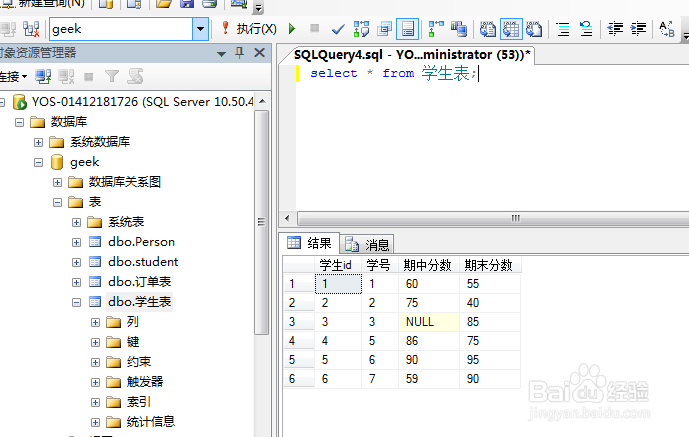689x437 pixels.
Task: Decrease the indent of the query
Action: [615, 29]
